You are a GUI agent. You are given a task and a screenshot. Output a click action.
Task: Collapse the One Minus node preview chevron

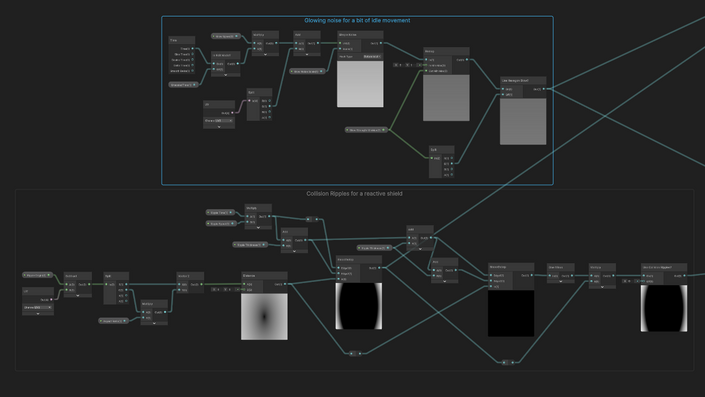(x=561, y=281)
